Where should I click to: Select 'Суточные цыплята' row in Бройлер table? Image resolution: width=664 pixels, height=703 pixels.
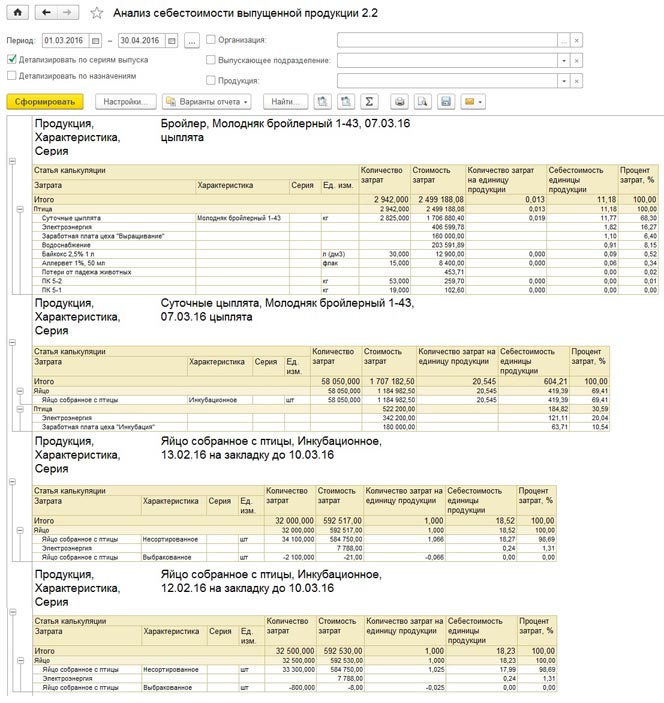(x=345, y=218)
